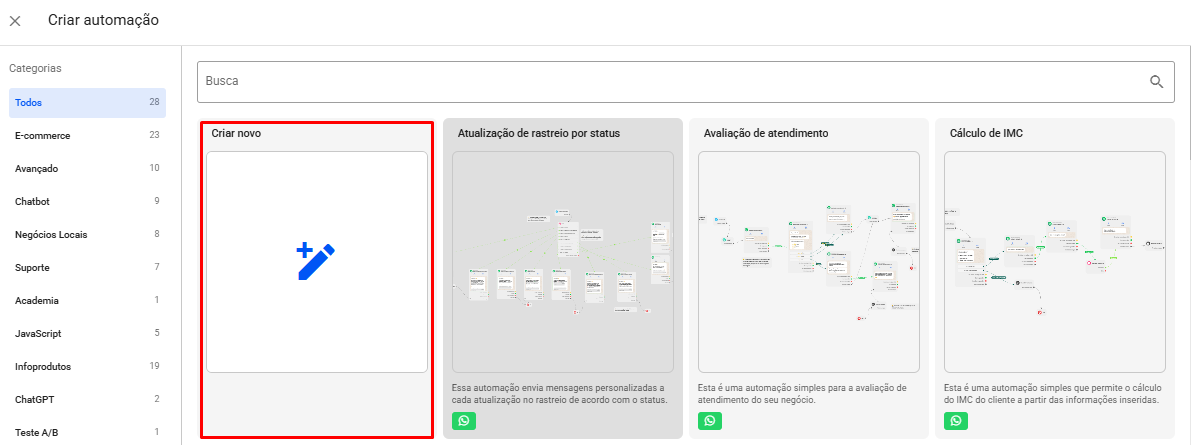This screenshot has height=445, width=1191.
Task: Open Cálculo de IMC template preview
Action: [x=1054, y=262]
